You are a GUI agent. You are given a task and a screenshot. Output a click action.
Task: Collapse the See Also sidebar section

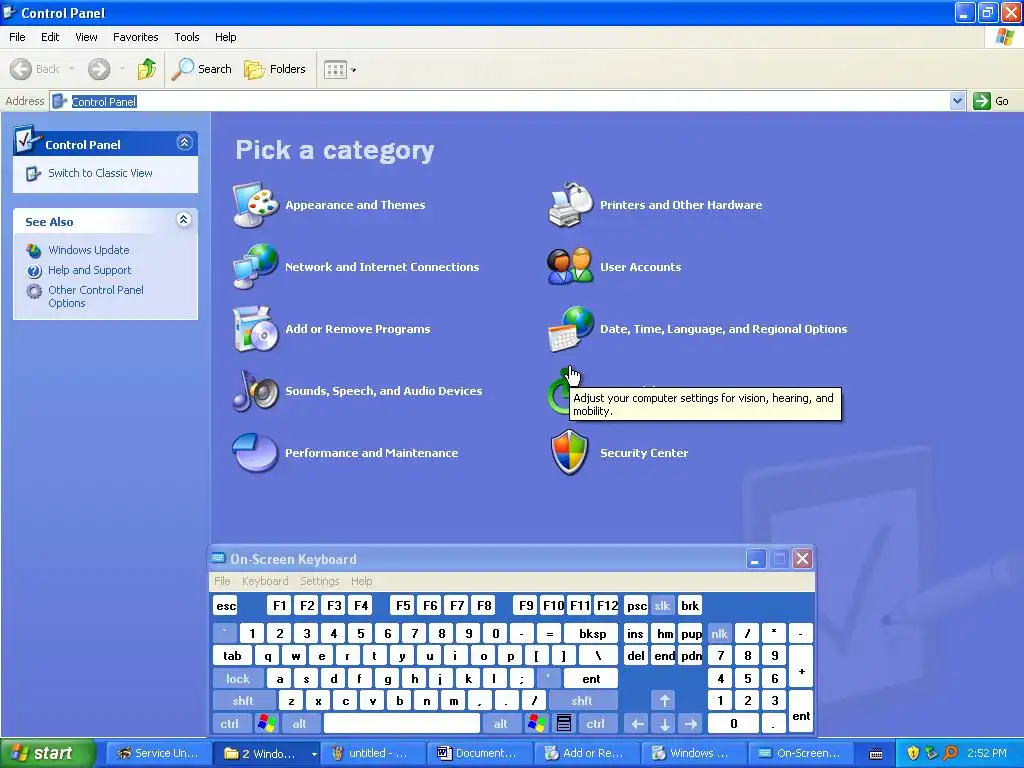point(184,219)
